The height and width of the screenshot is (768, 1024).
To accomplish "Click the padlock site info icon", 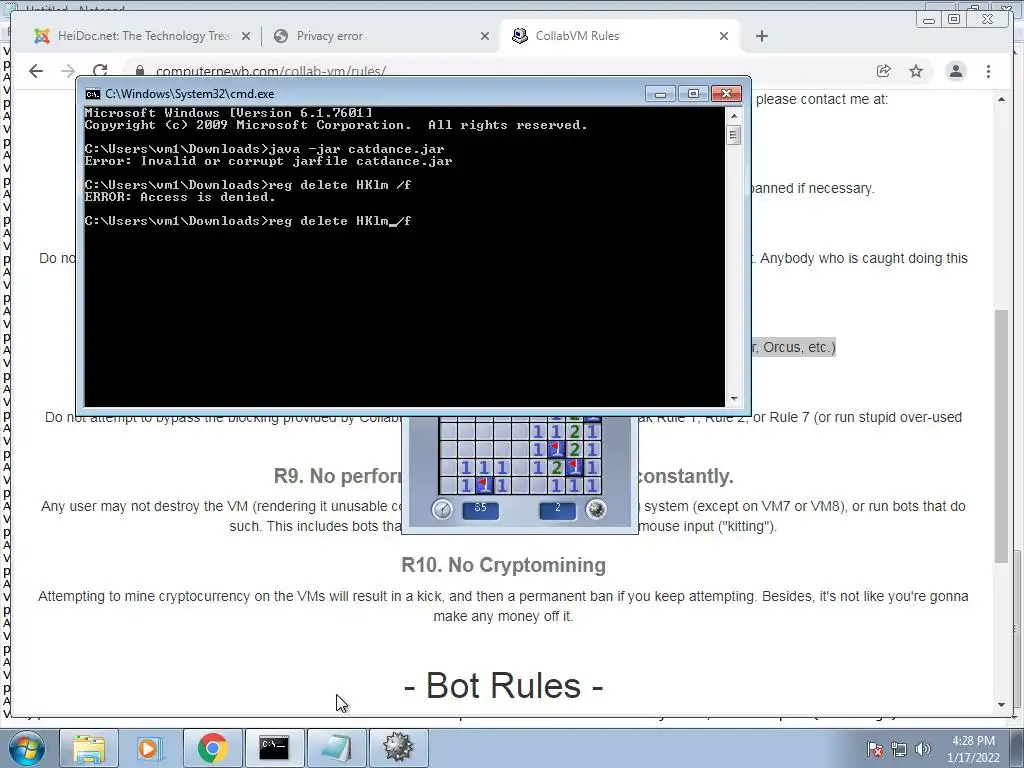I will tap(140, 70).
